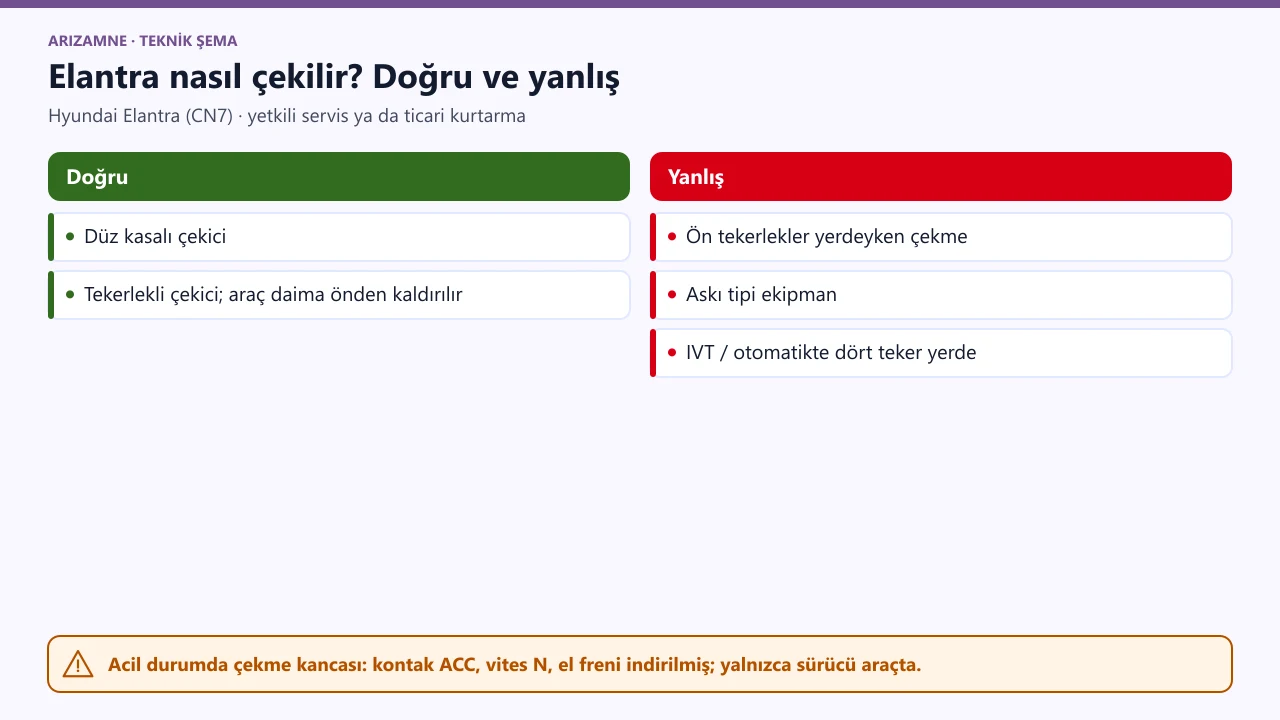1280x720 pixels.
Task: Click the 'ARIZAMNE · TEKNİK ŞEMA' label
Action: click(x=143, y=41)
